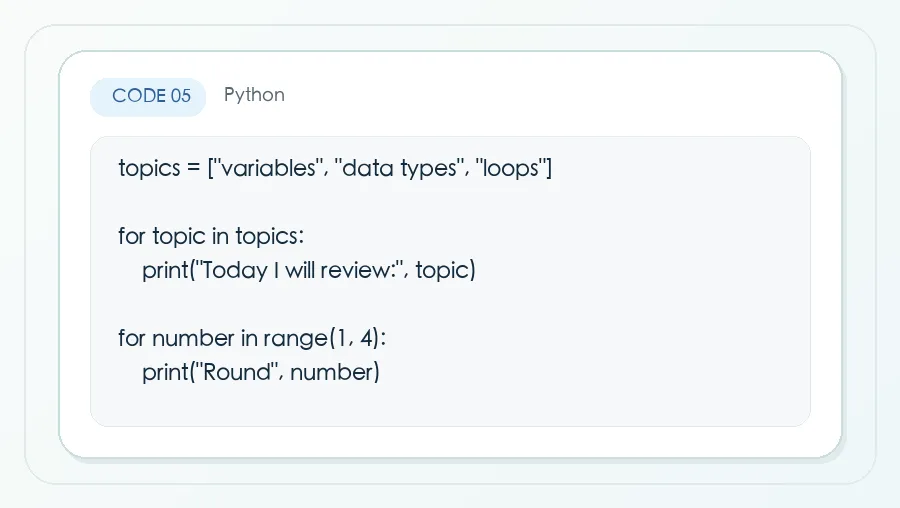The height and width of the screenshot is (508, 900).
Task: Click the empty line below list assignment
Action: tap(450, 202)
